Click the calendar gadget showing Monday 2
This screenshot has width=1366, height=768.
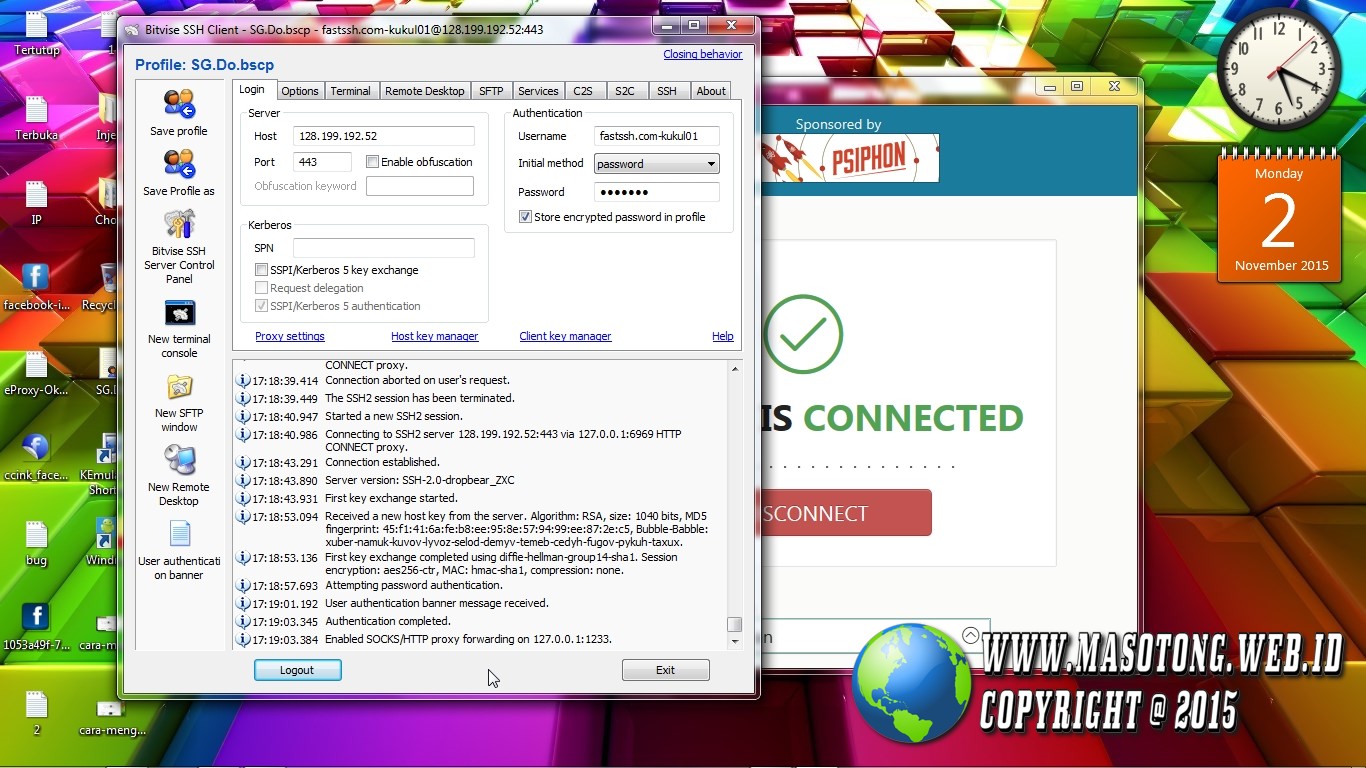point(1280,217)
